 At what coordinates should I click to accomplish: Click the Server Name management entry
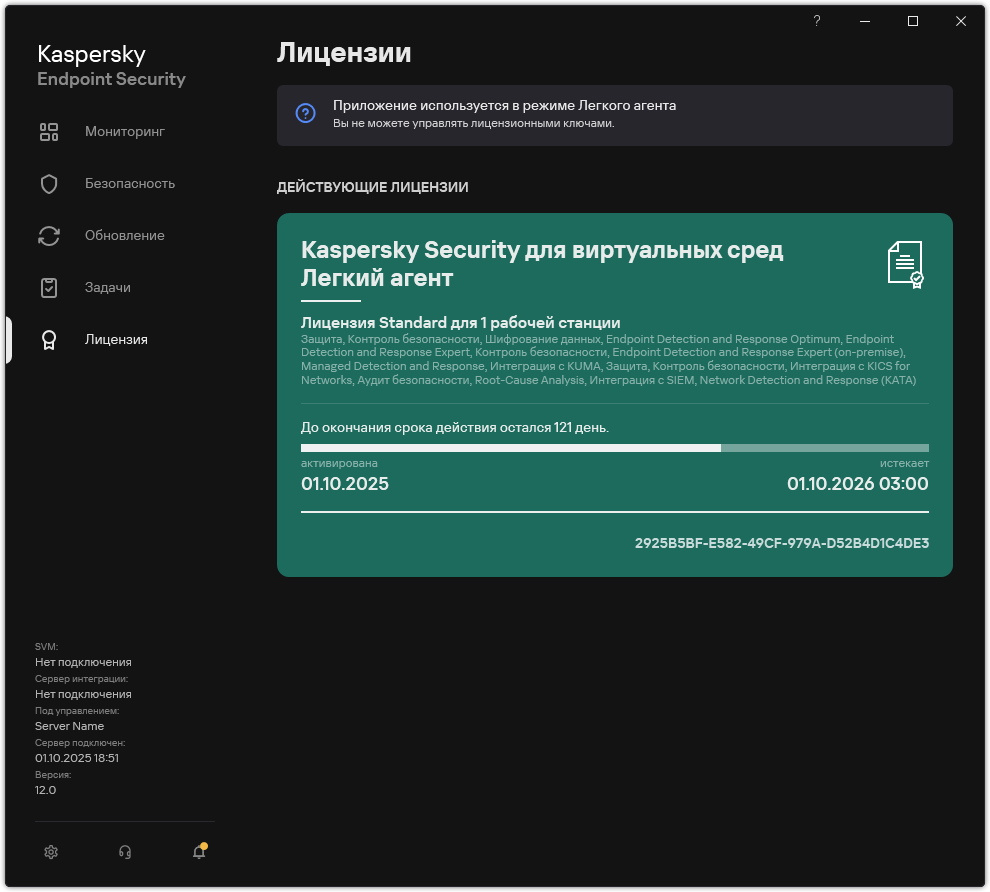point(70,725)
